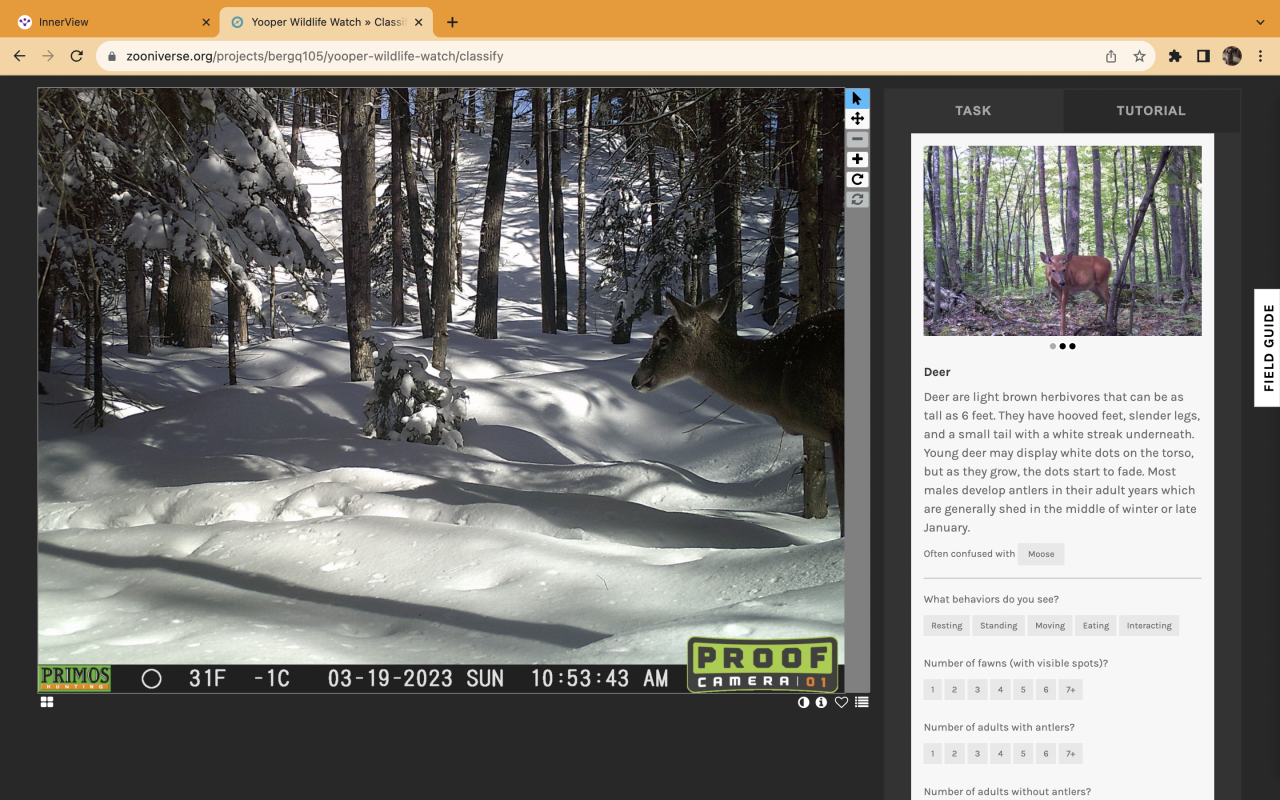Screen dimensions: 1280x800
Task: Choose 6 for number of fawns
Action: [x=1046, y=690]
